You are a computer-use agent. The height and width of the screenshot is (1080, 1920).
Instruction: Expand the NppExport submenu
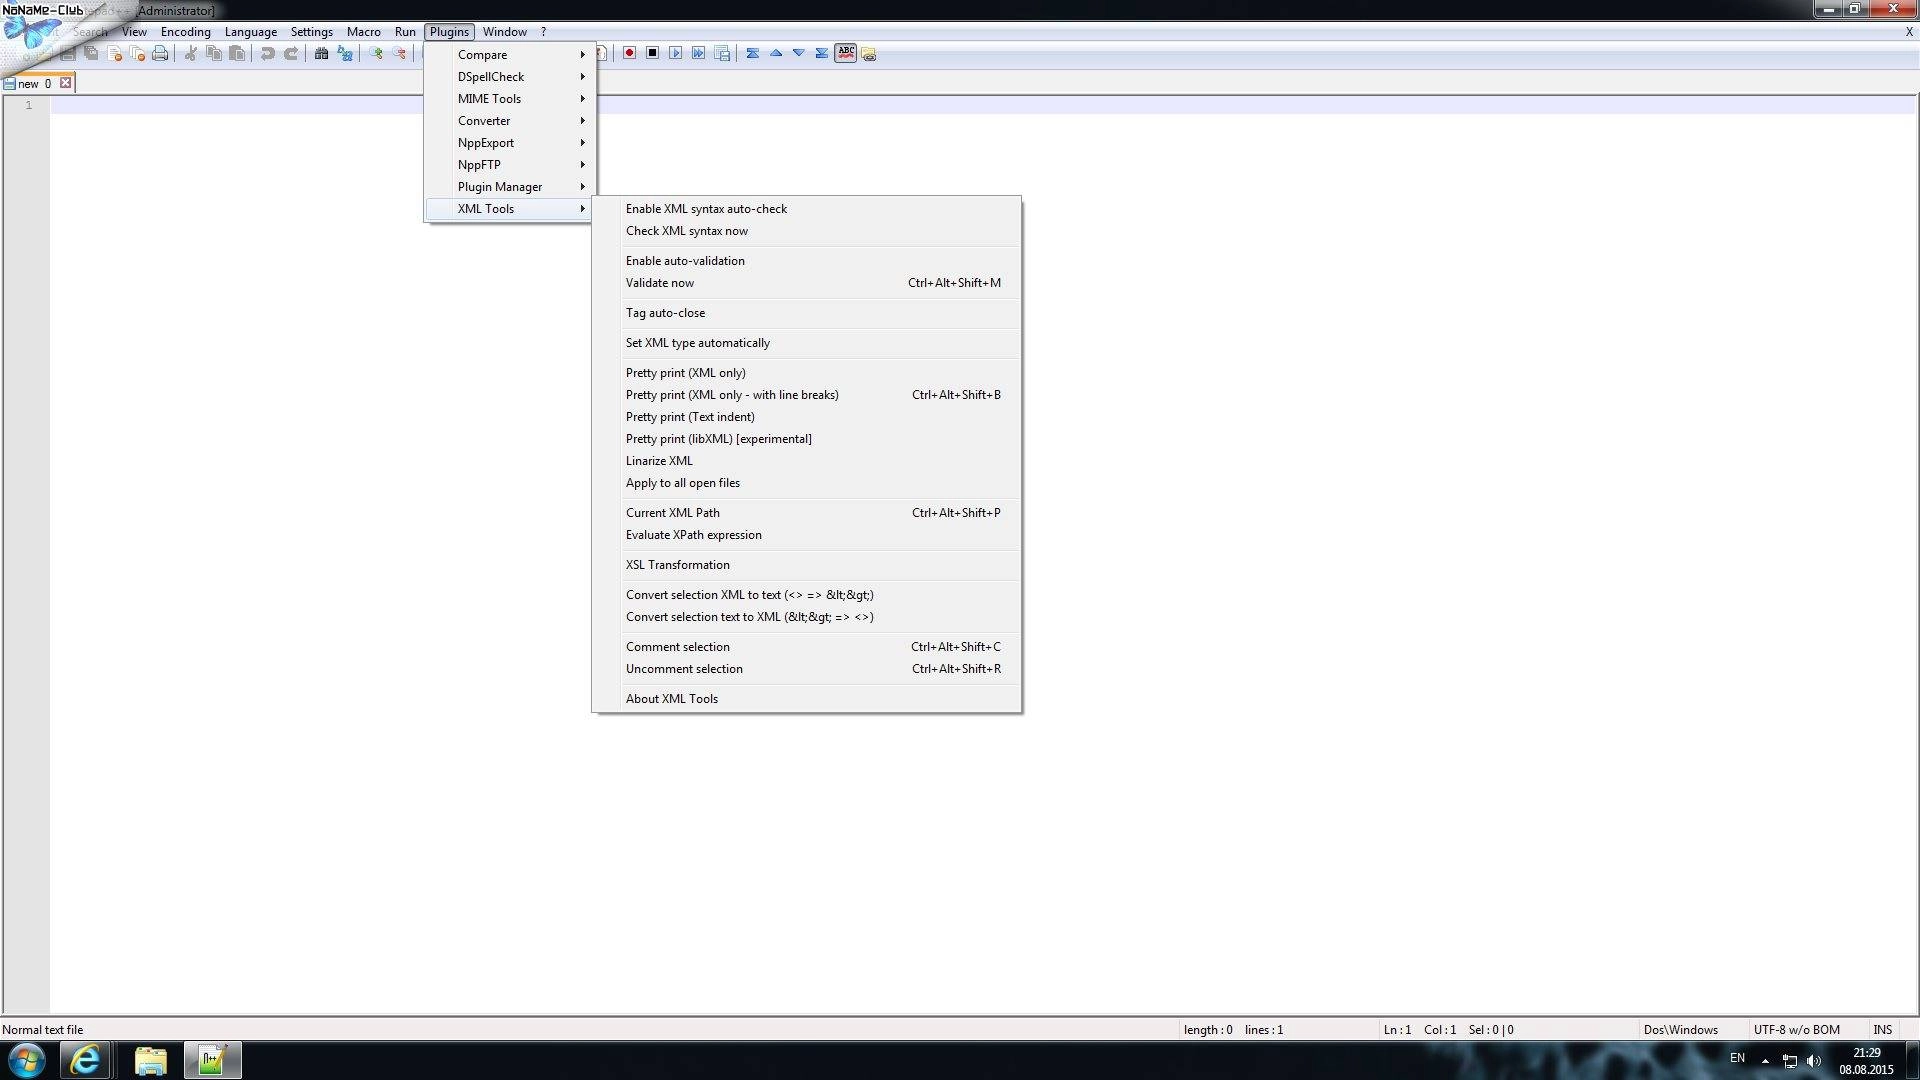[510, 143]
